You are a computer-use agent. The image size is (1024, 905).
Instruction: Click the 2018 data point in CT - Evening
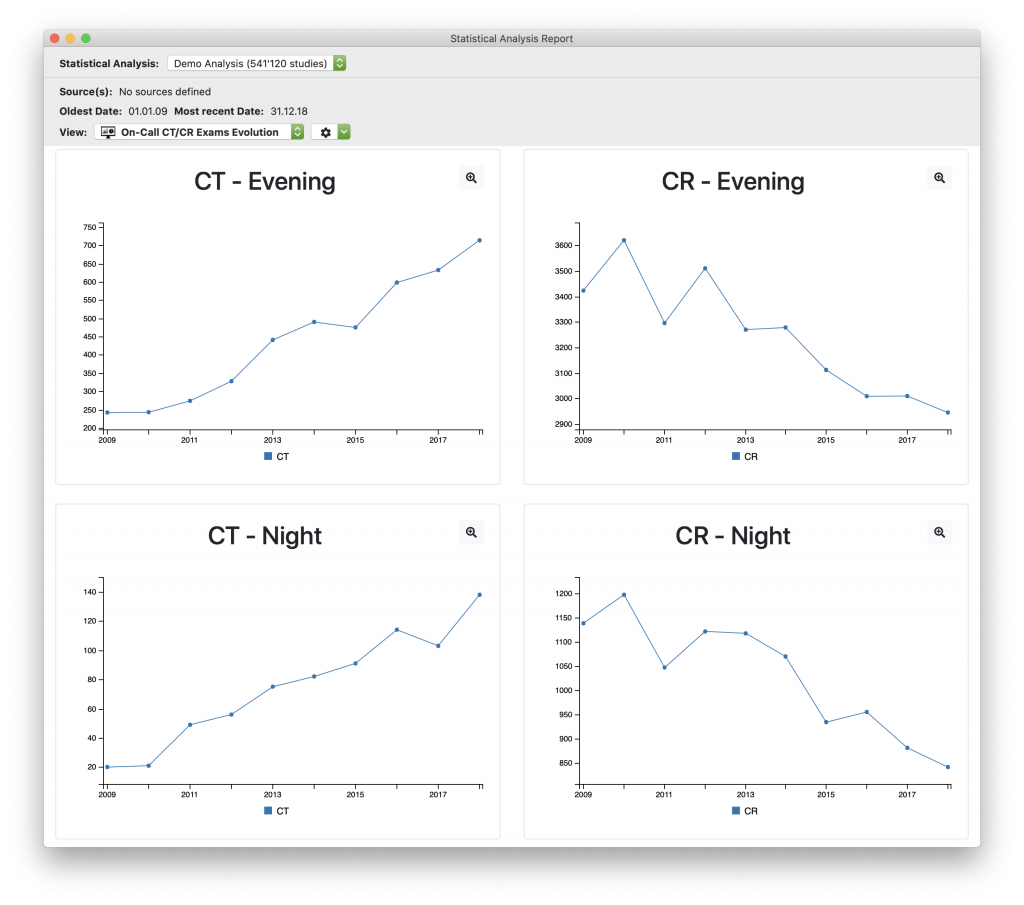(479, 240)
